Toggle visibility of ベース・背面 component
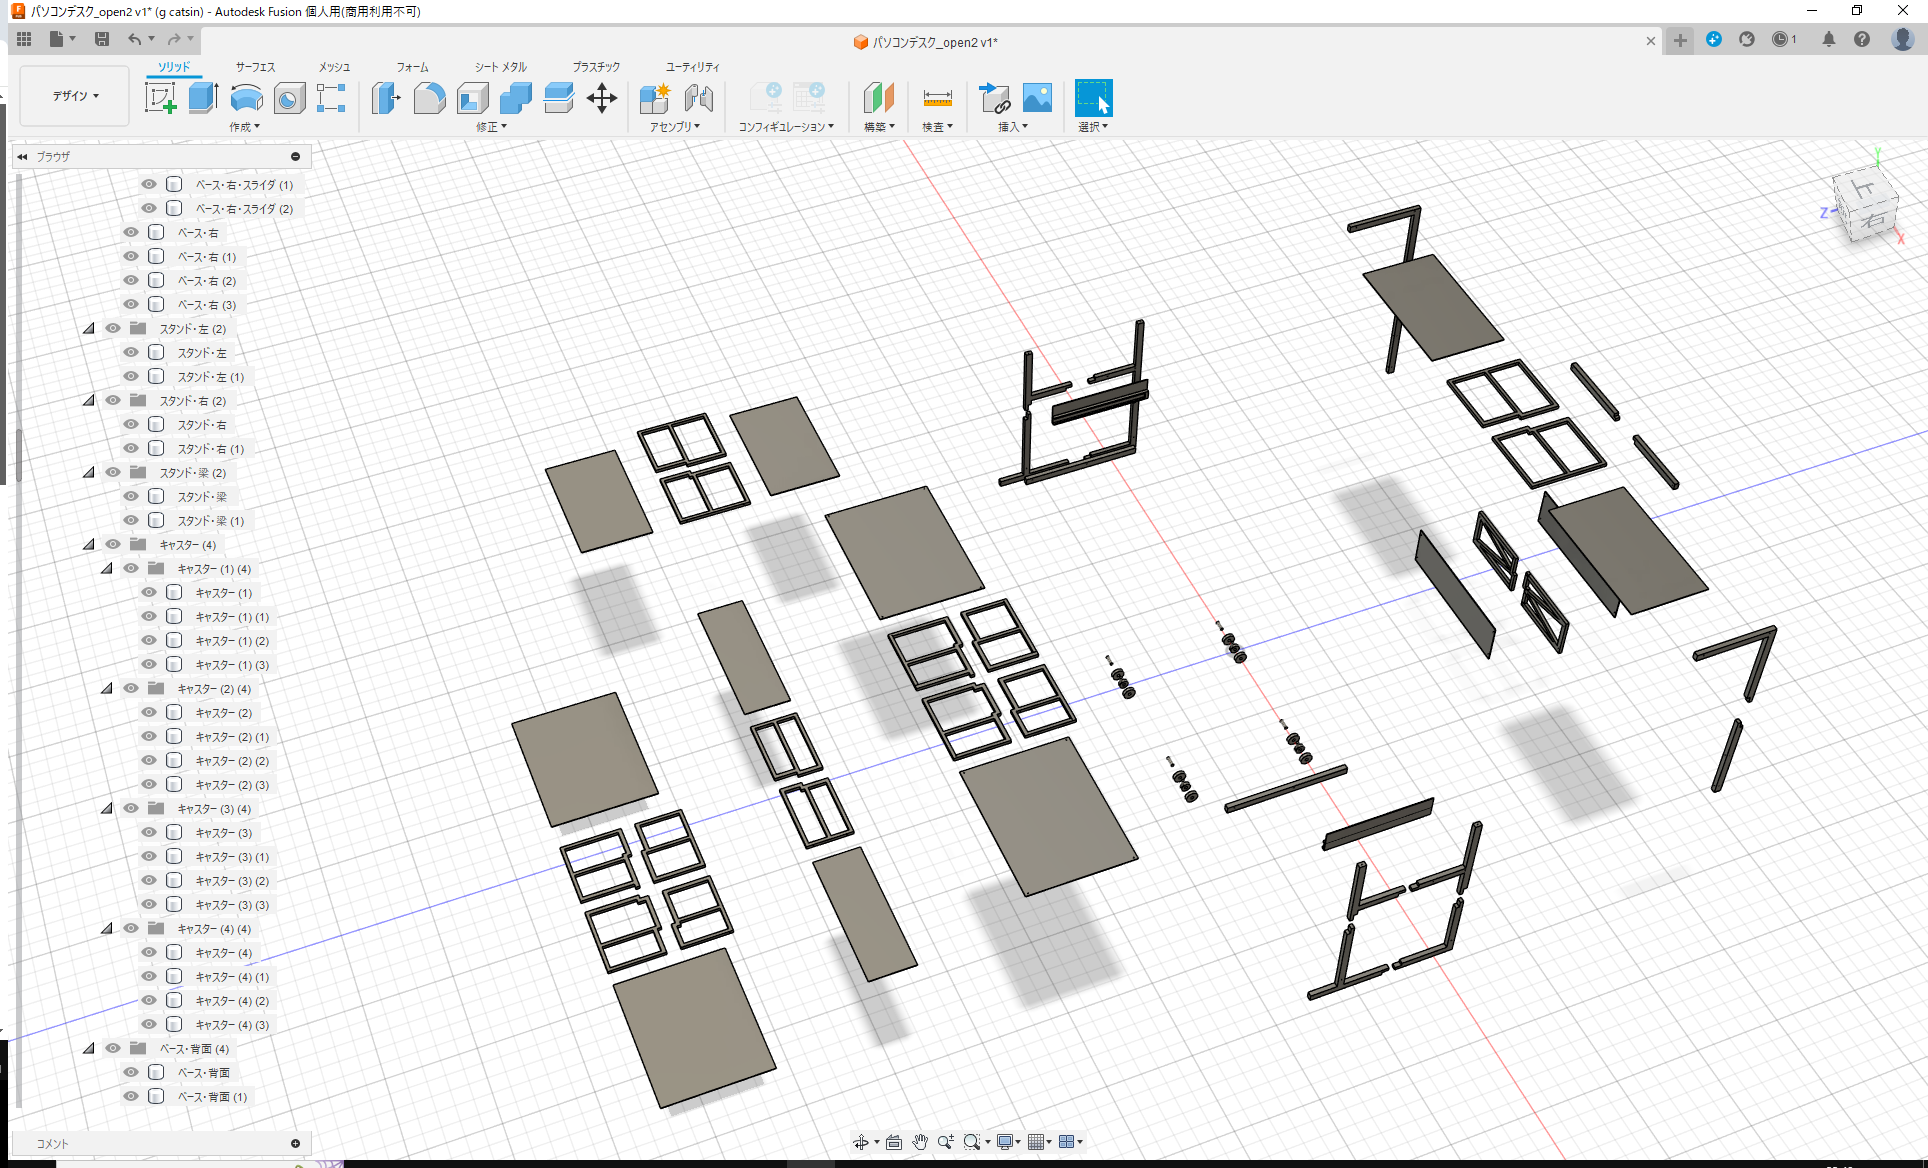The image size is (1928, 1168). click(130, 1072)
